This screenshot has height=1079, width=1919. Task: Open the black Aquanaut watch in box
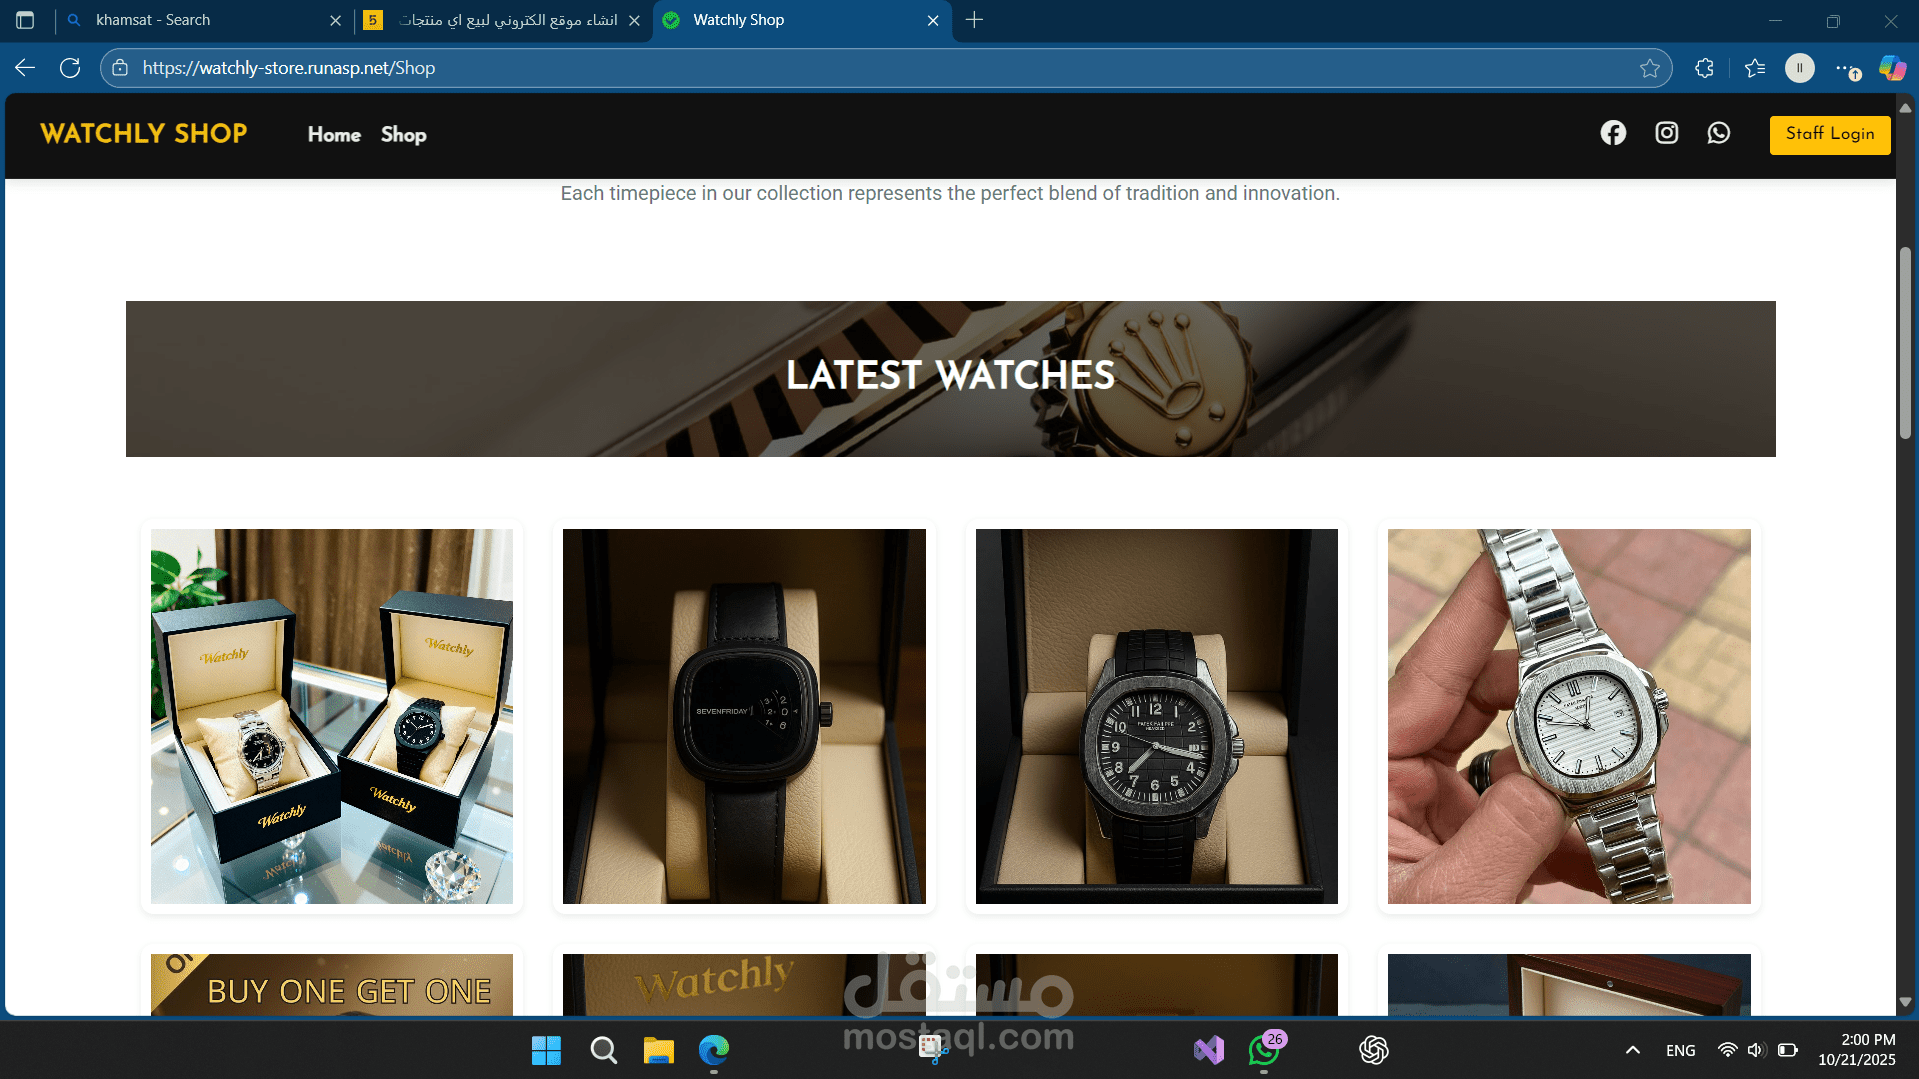click(1157, 716)
